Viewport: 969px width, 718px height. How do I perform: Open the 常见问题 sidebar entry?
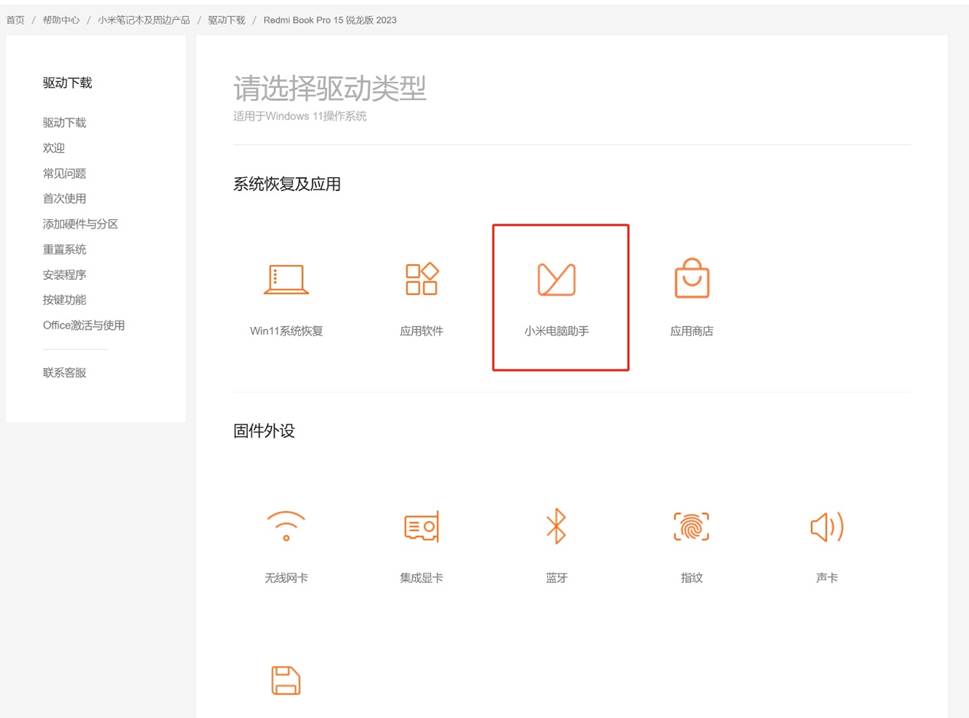click(x=64, y=172)
